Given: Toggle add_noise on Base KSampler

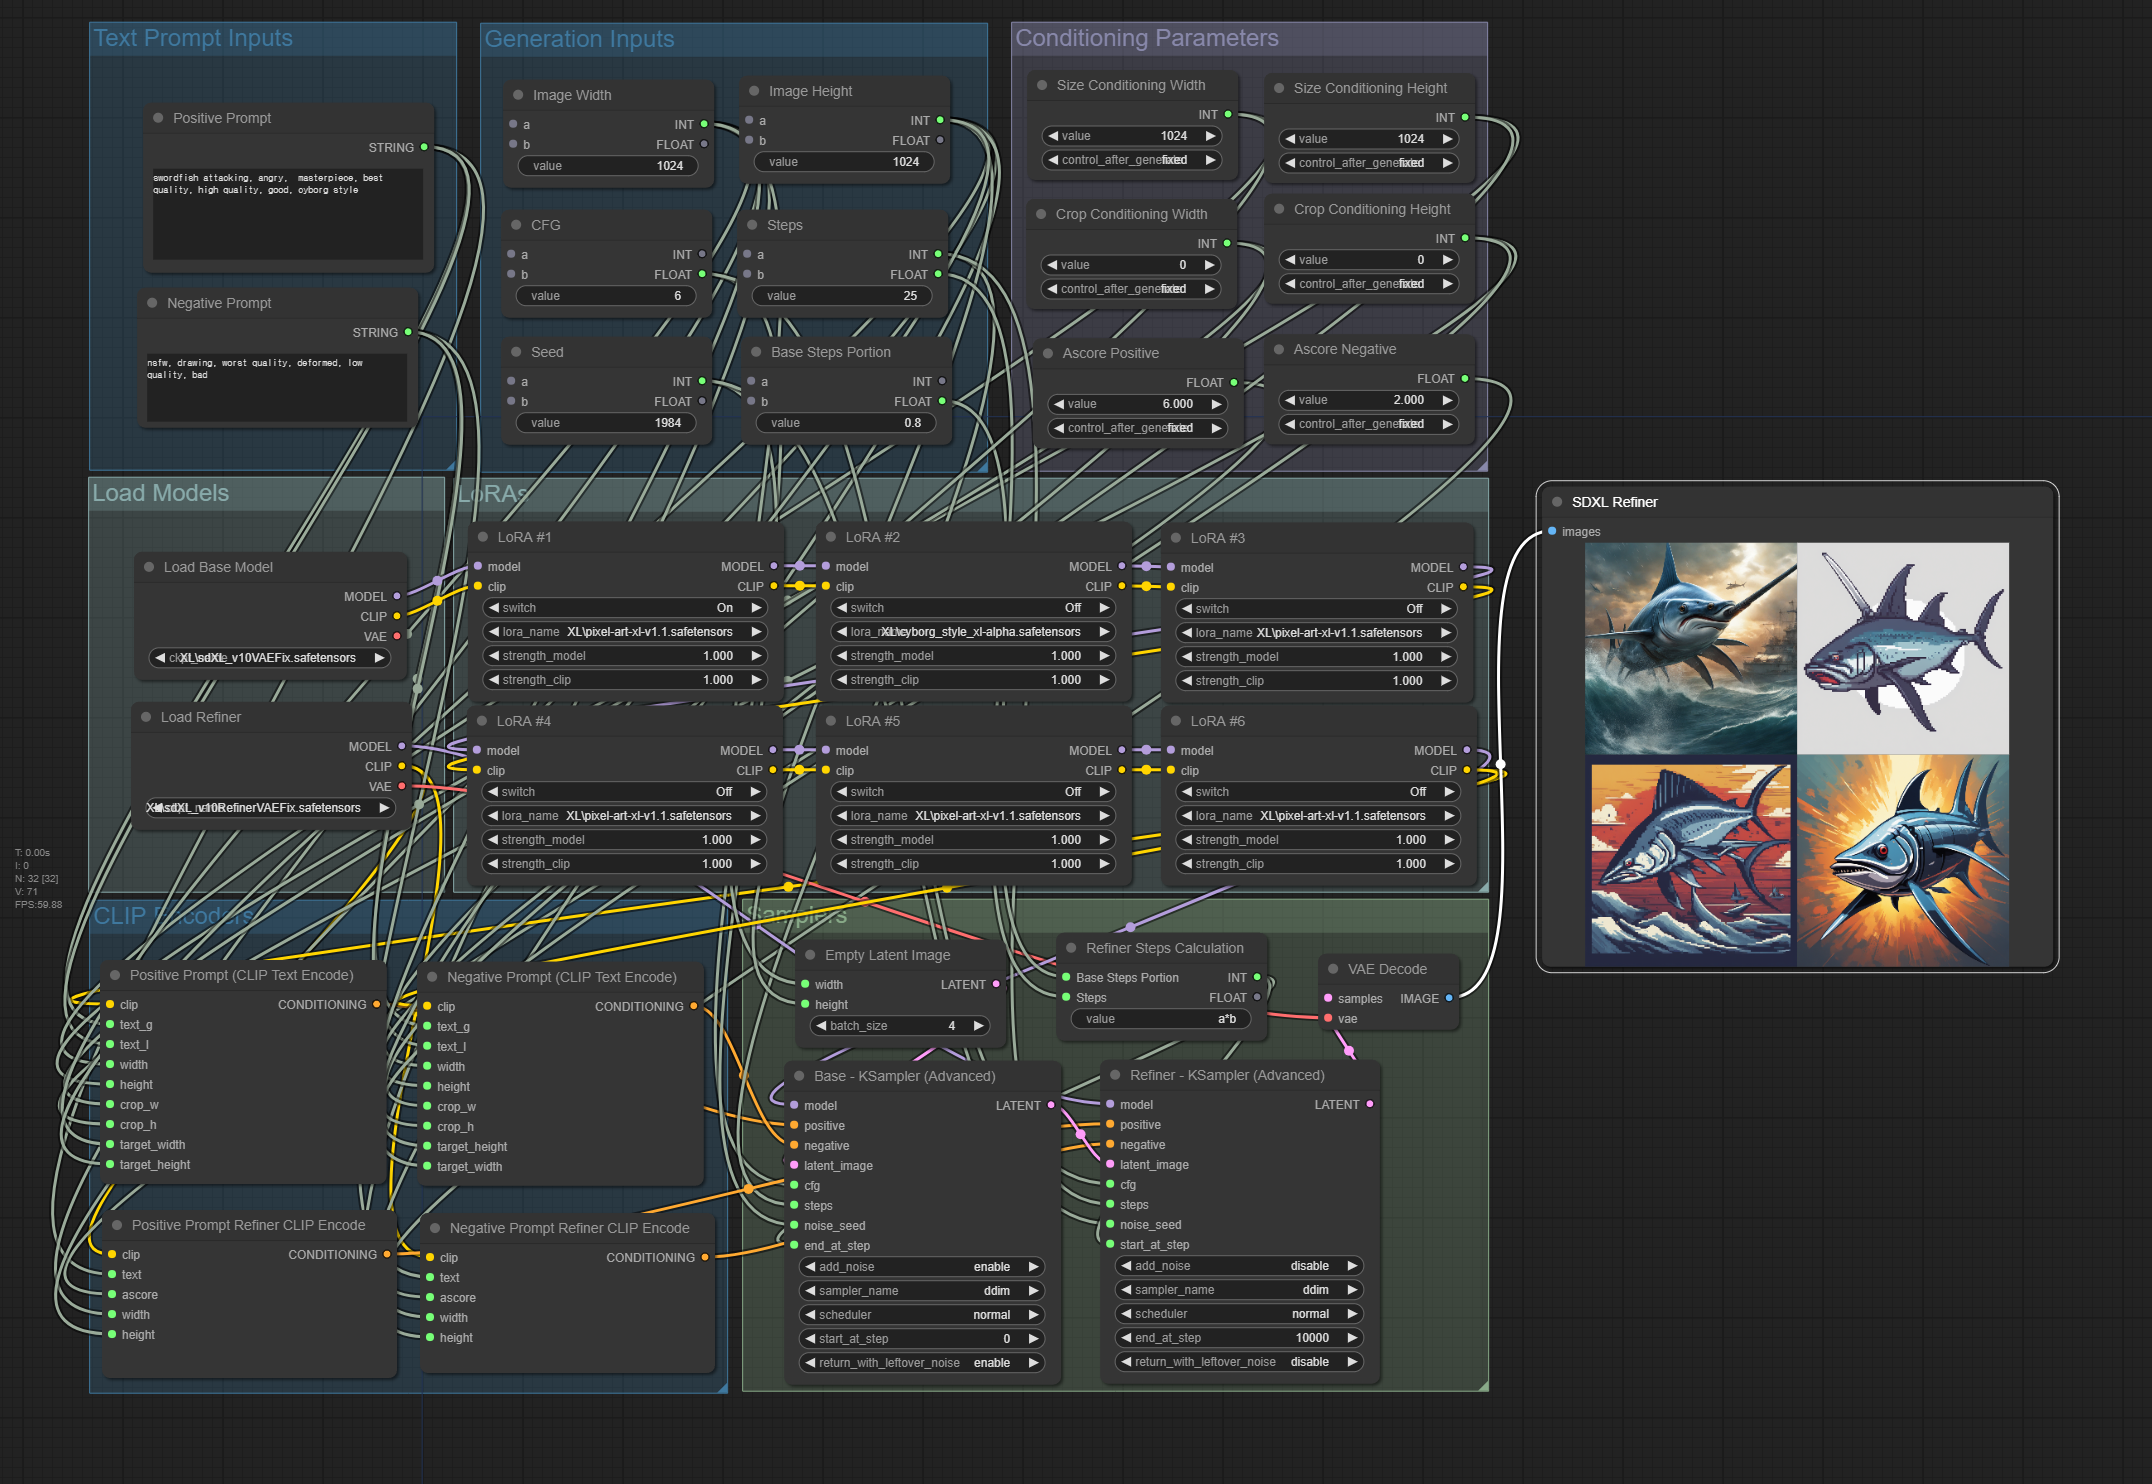Looking at the screenshot, I should [920, 1267].
